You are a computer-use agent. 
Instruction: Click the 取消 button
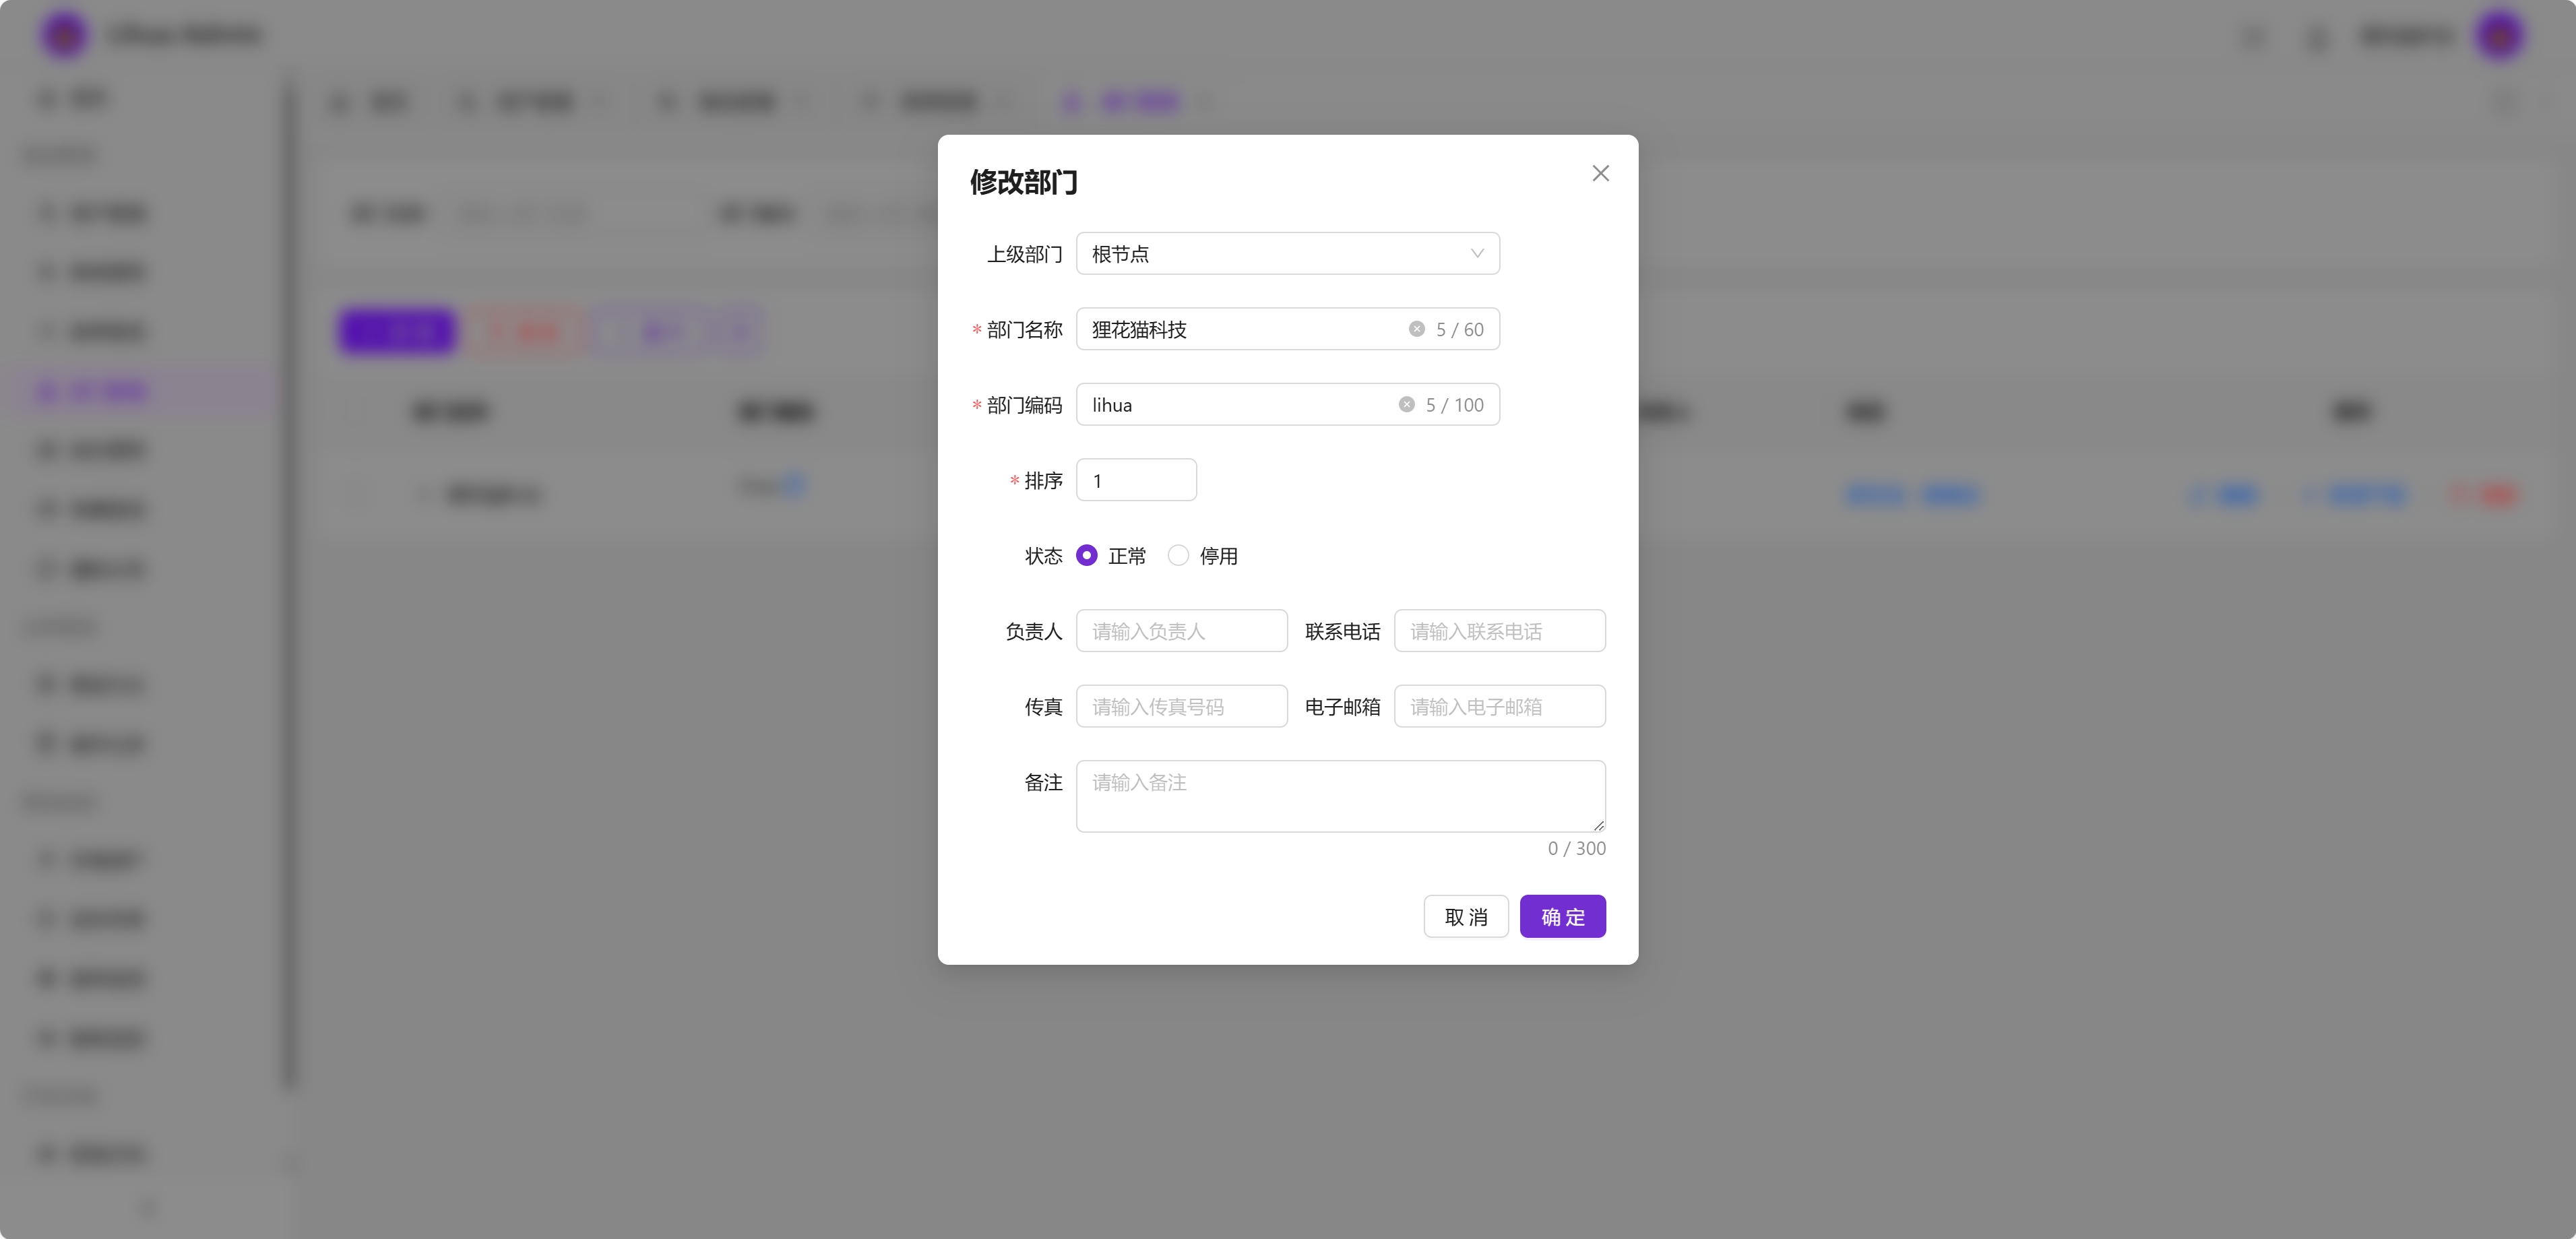point(1465,916)
